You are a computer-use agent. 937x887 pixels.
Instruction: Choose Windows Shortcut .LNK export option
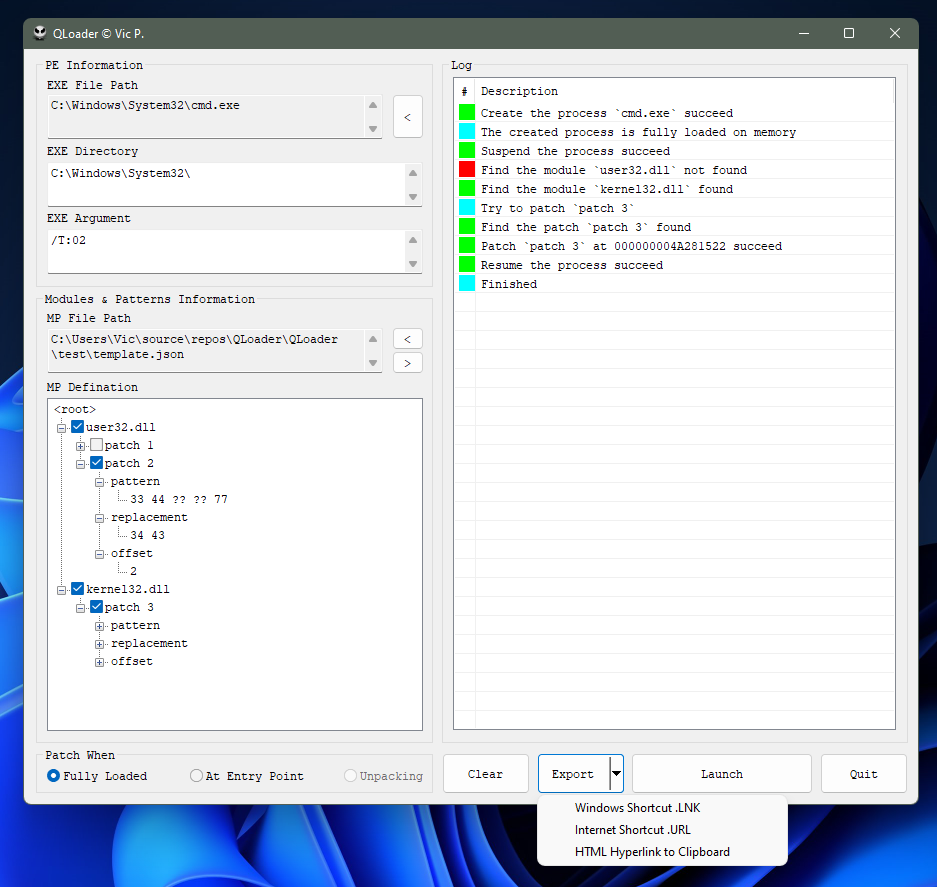(x=662, y=808)
